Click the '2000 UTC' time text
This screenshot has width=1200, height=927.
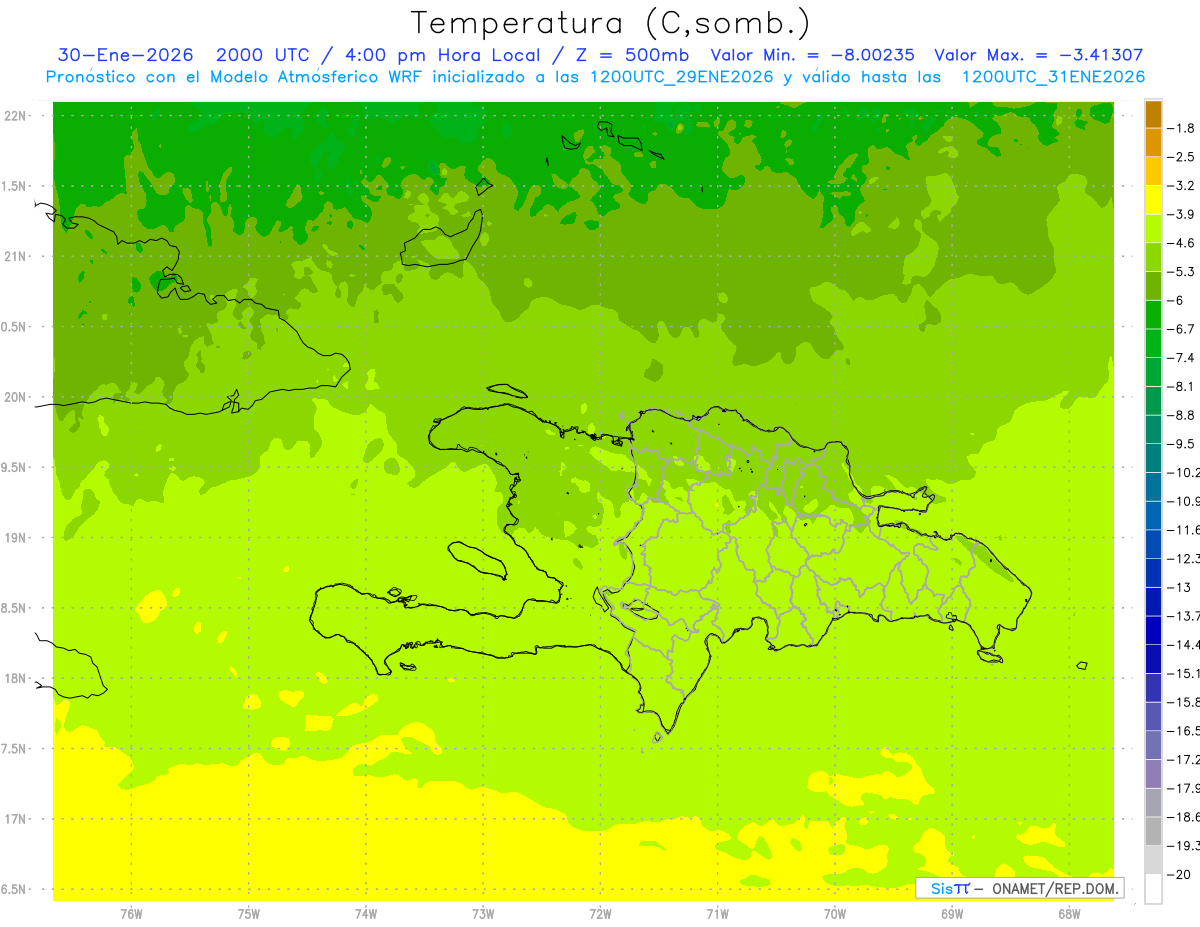265,56
